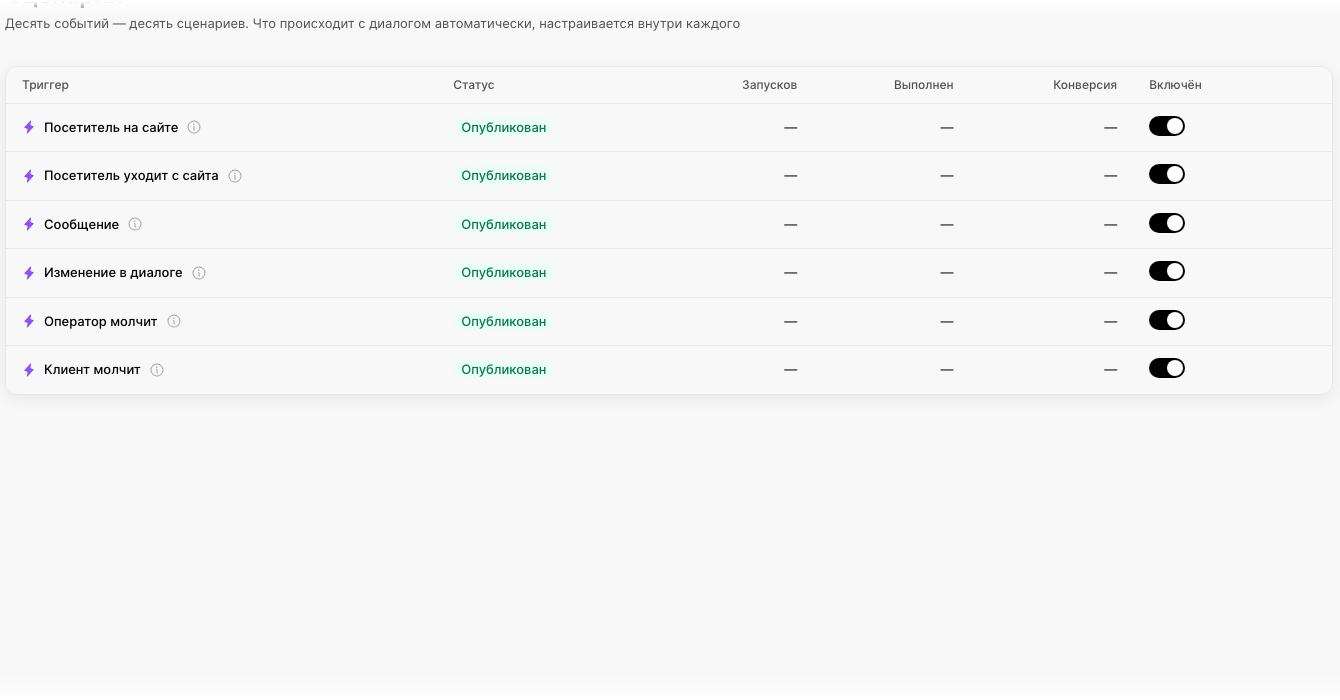Disable the «Оператор молчит» toggle
Image resolution: width=1340 pixels, height=700 pixels.
pos(1167,320)
